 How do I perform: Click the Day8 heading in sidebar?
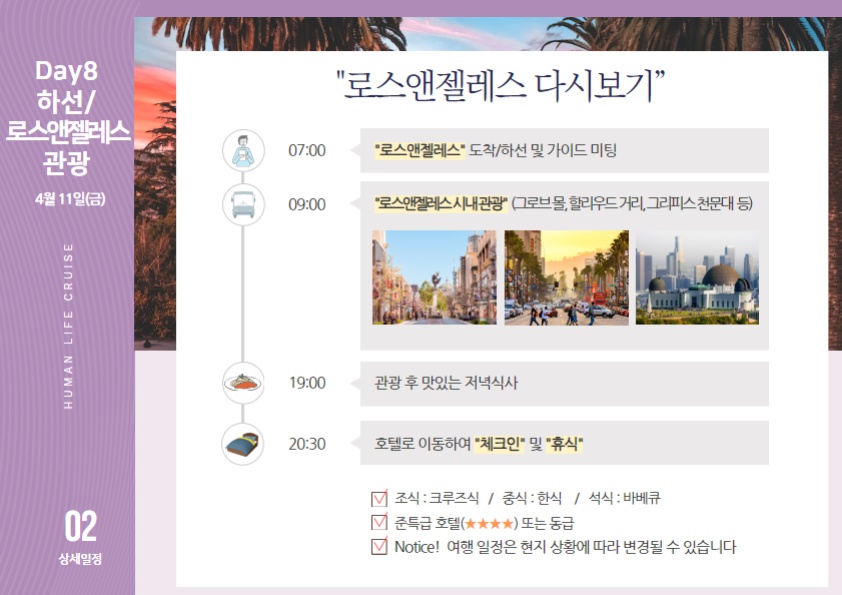pyautogui.click(x=67, y=70)
